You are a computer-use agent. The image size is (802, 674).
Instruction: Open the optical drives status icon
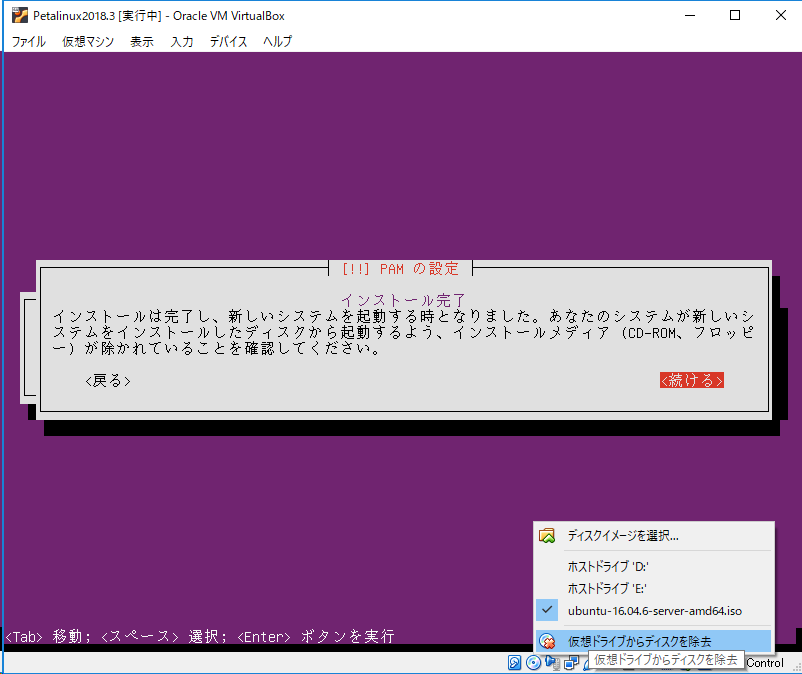(x=532, y=662)
